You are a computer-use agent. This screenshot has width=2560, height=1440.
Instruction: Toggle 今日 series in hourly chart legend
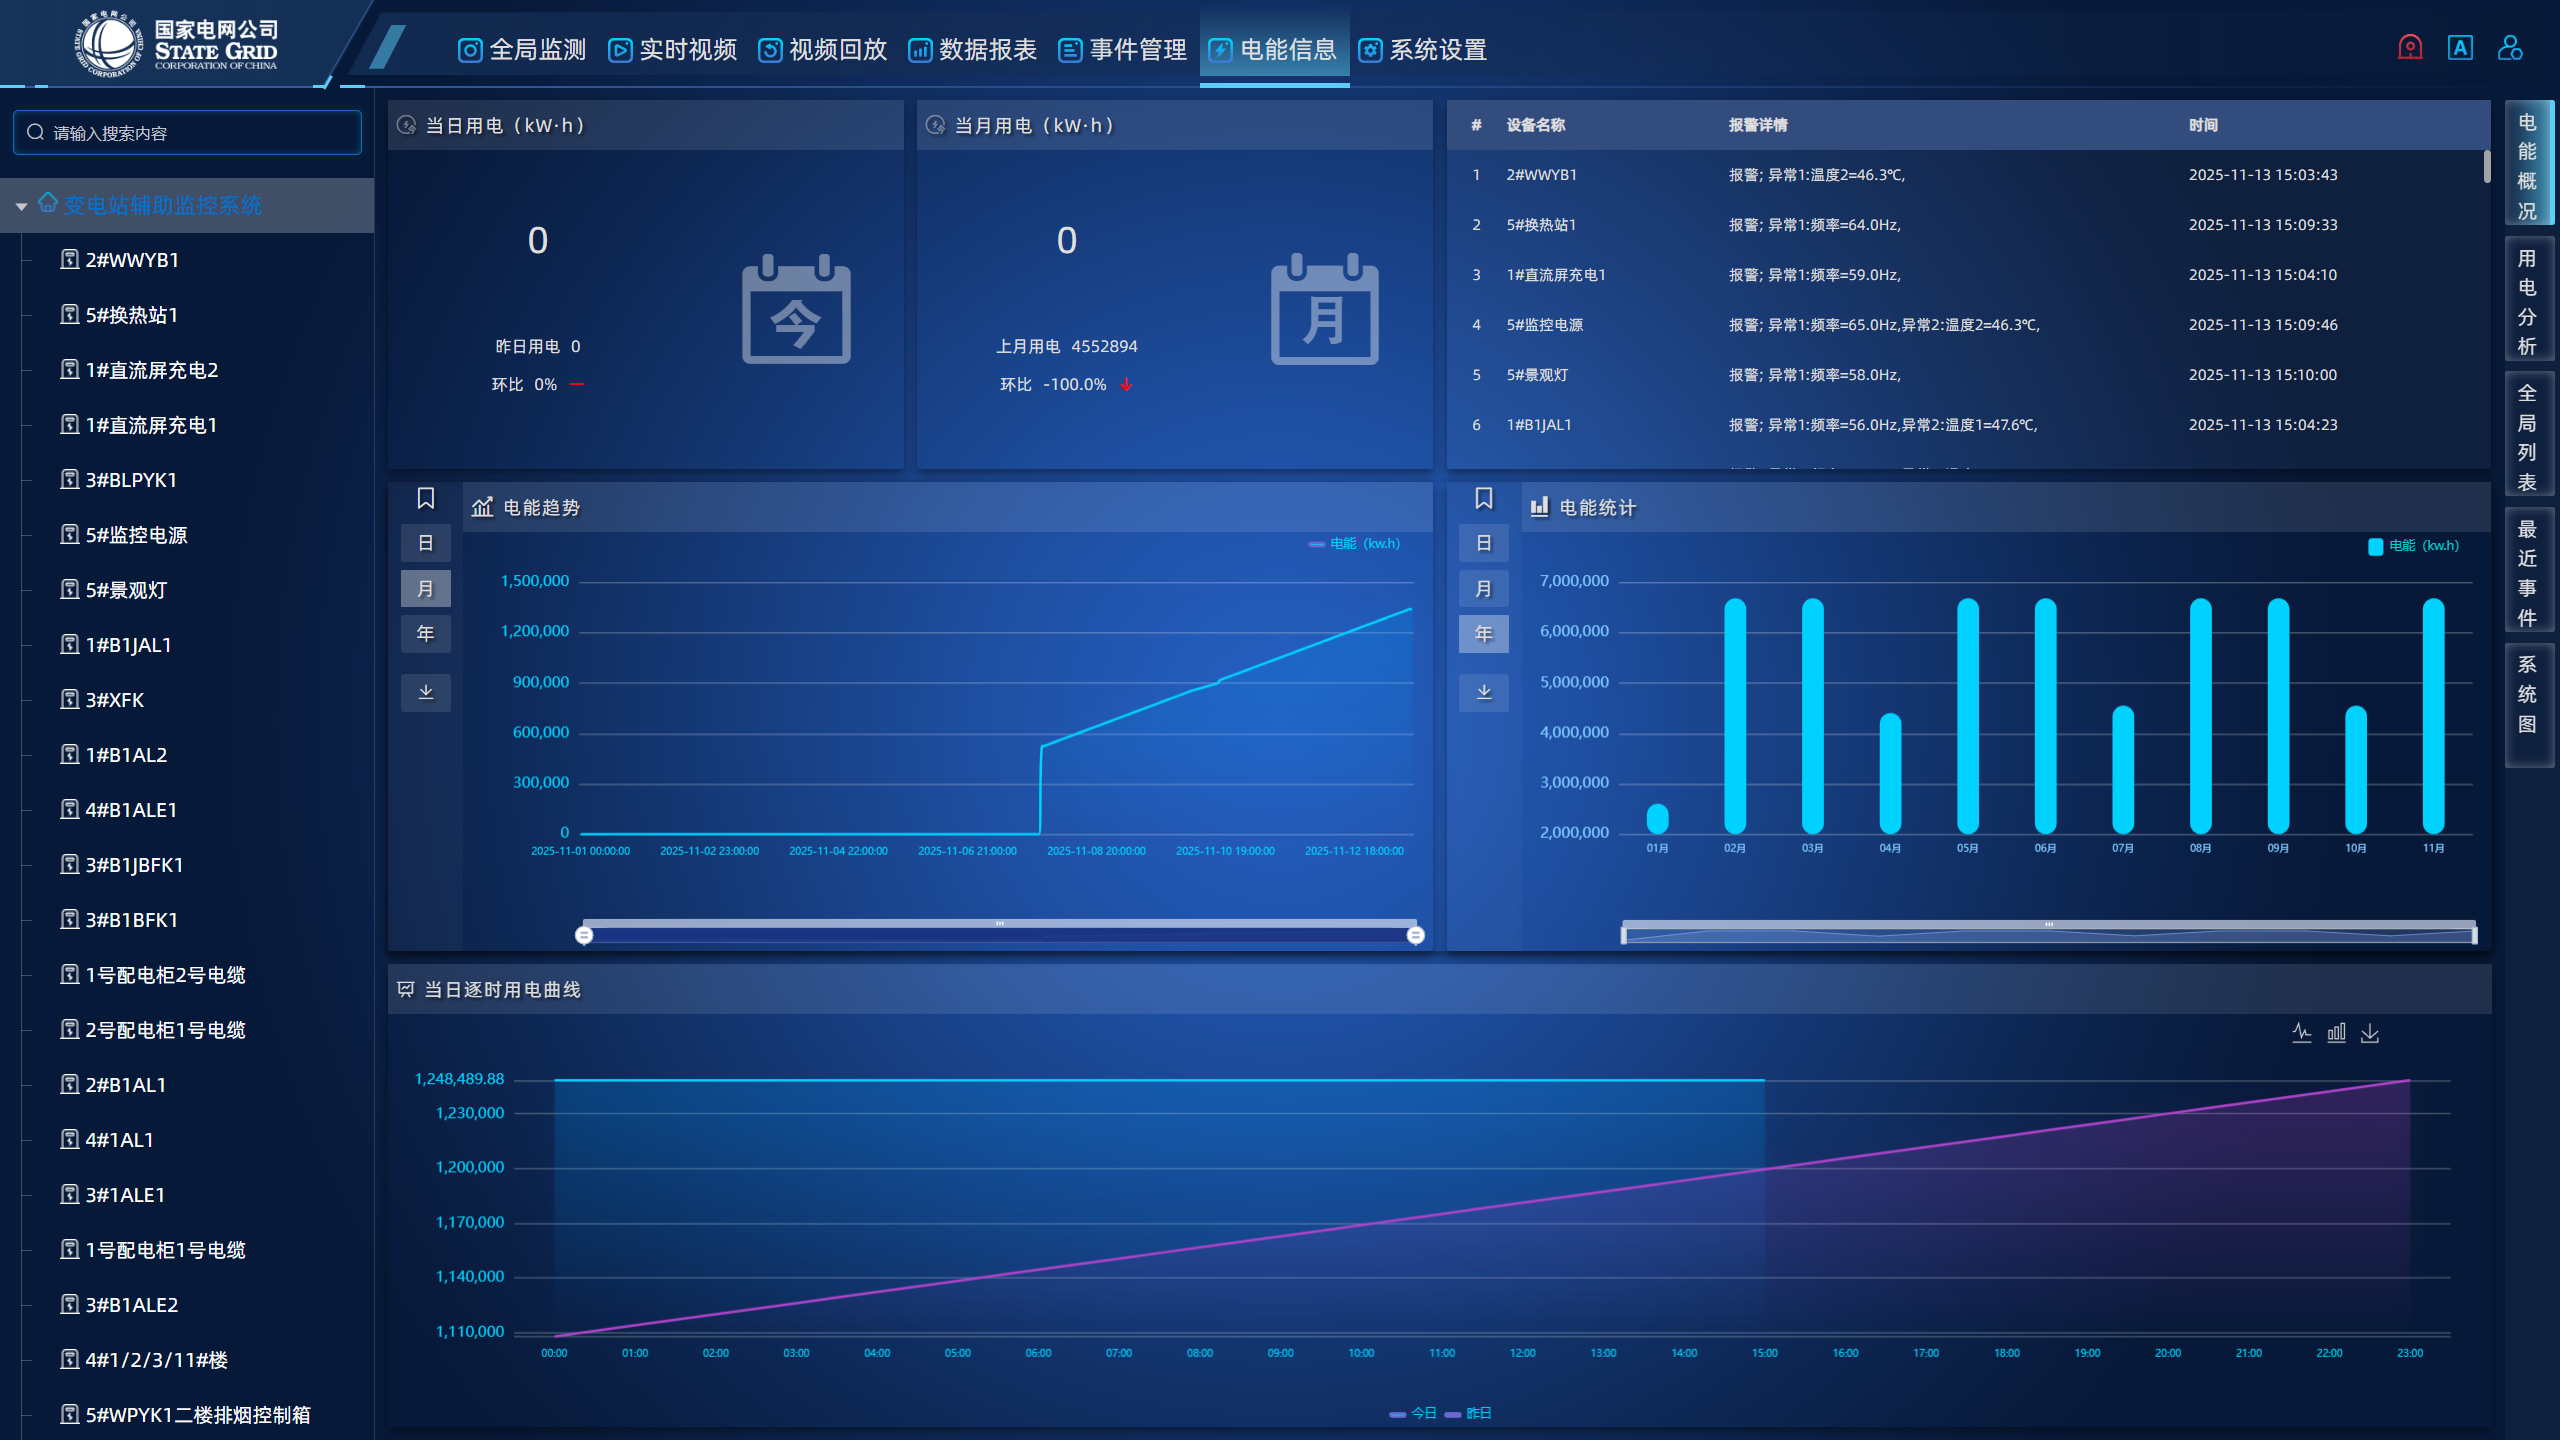pyautogui.click(x=1413, y=1413)
